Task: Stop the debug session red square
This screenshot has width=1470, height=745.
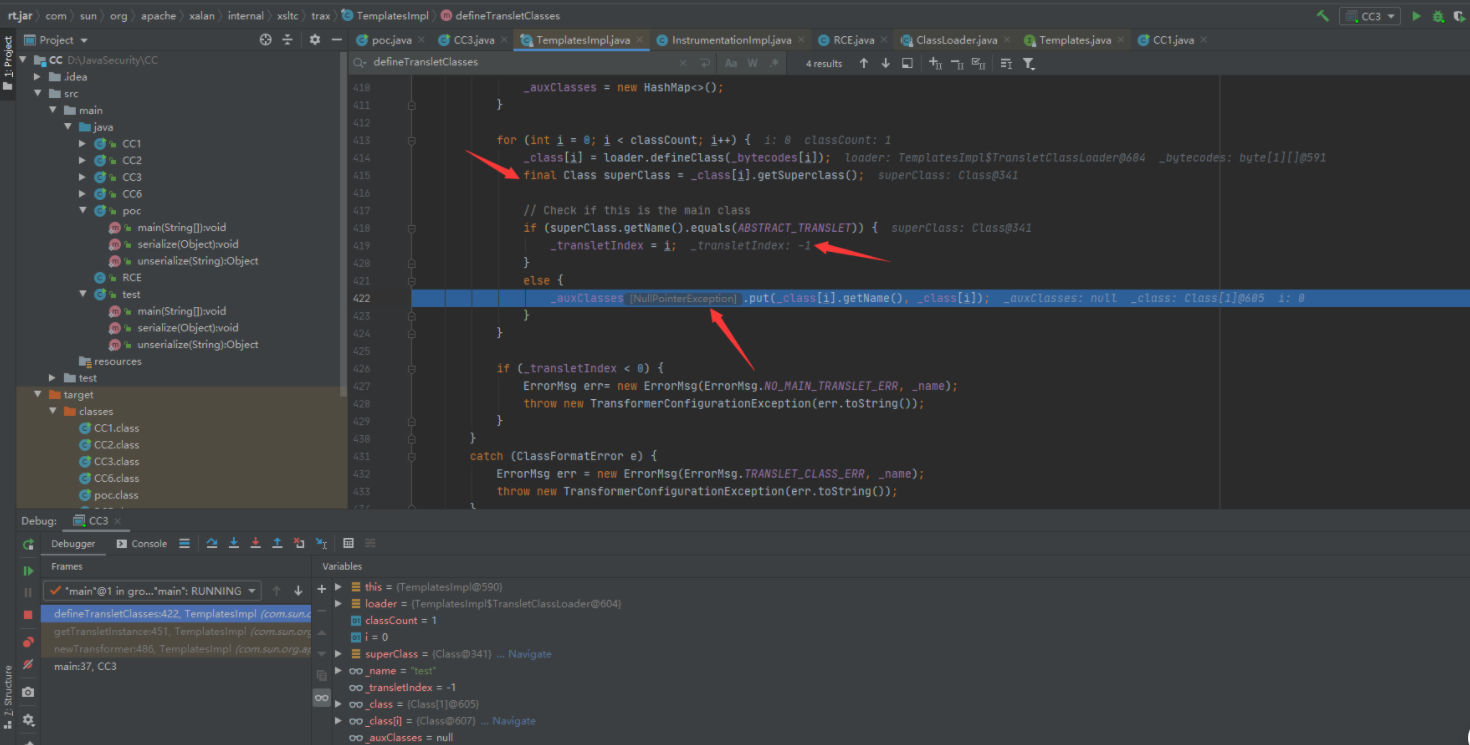Action: pos(28,614)
